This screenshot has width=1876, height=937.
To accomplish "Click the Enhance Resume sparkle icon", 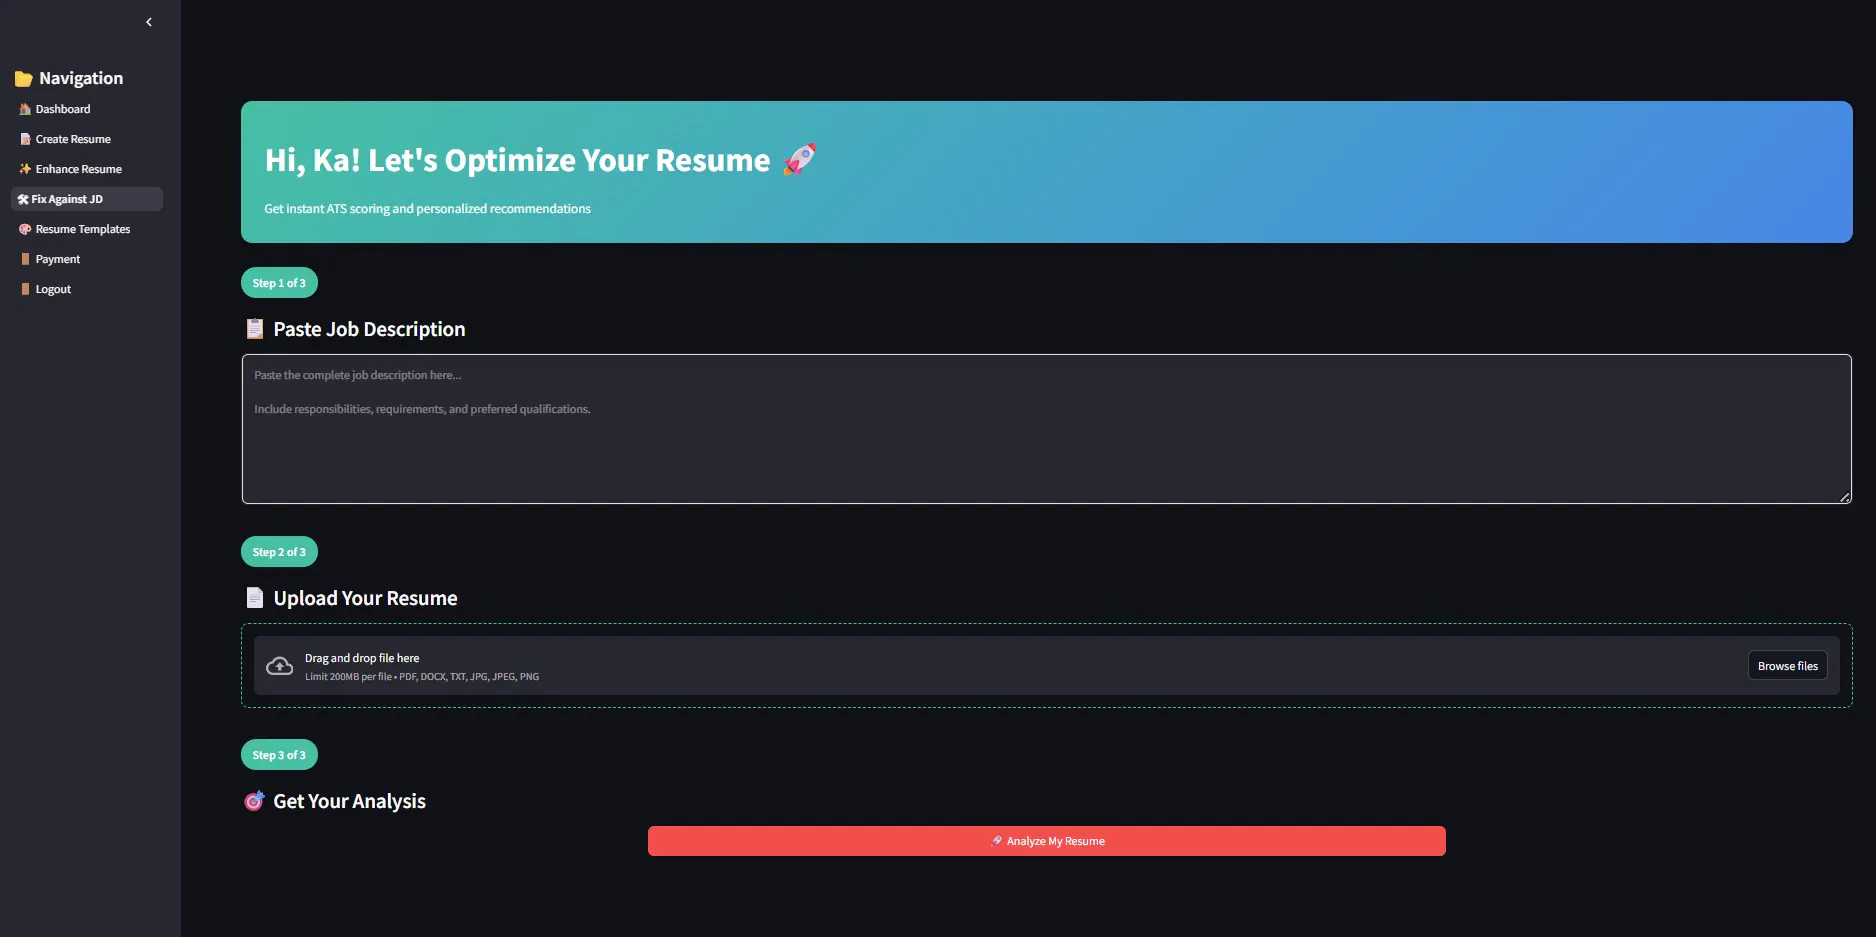I will coord(26,169).
